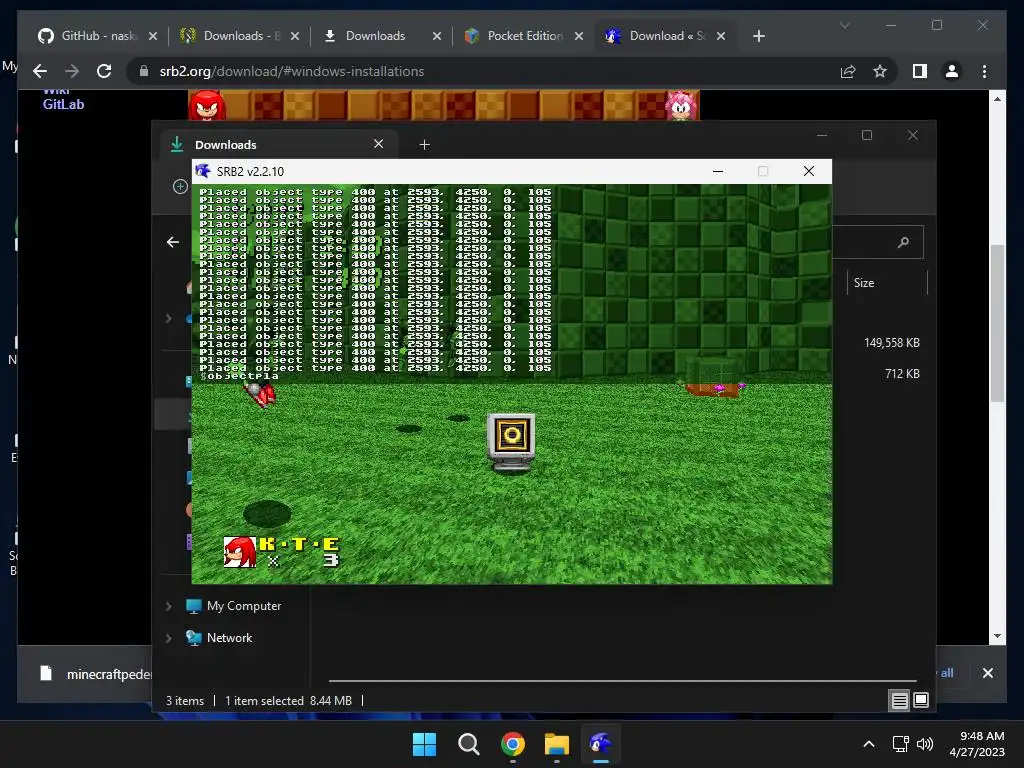This screenshot has width=1024, height=768.
Task: Click the ring monitor box in game
Action: (511, 441)
